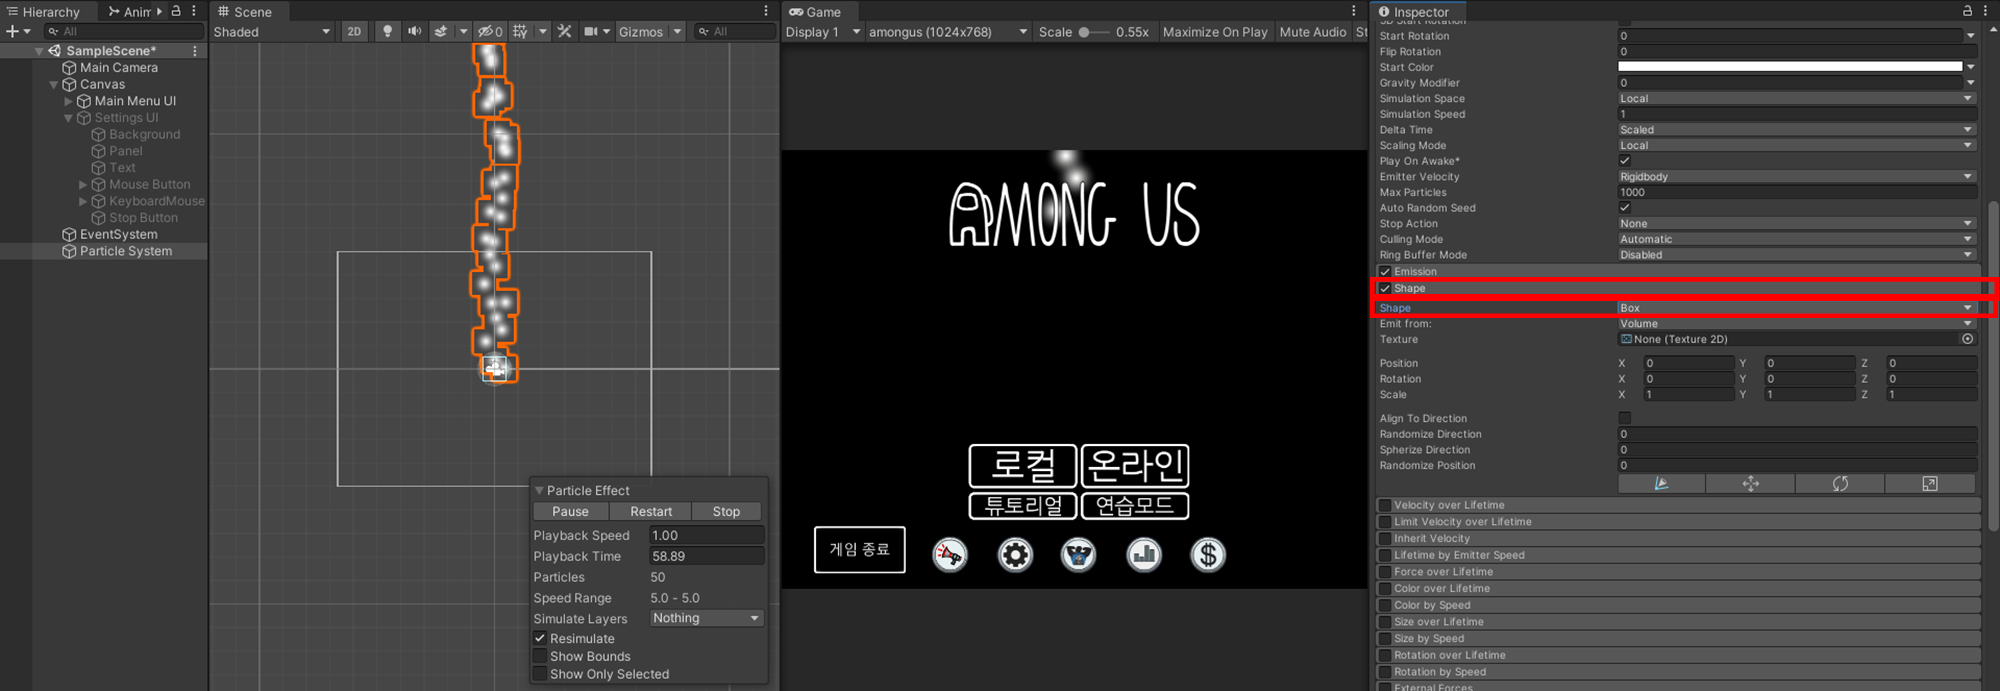Screen dimensions: 2000x691
Task: Click the statistics bar chart icon in Game view
Action: [x=1144, y=554]
